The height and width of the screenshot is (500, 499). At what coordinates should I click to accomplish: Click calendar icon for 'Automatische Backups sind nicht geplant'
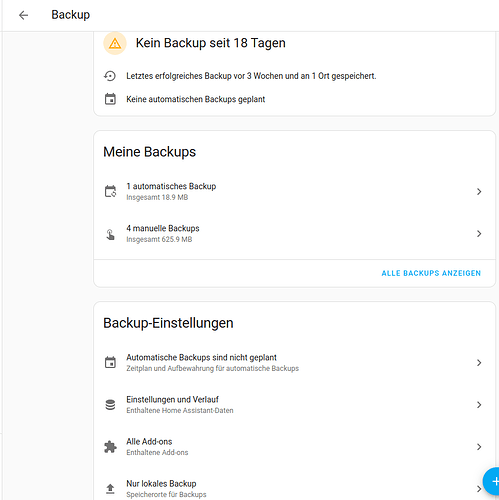110,362
